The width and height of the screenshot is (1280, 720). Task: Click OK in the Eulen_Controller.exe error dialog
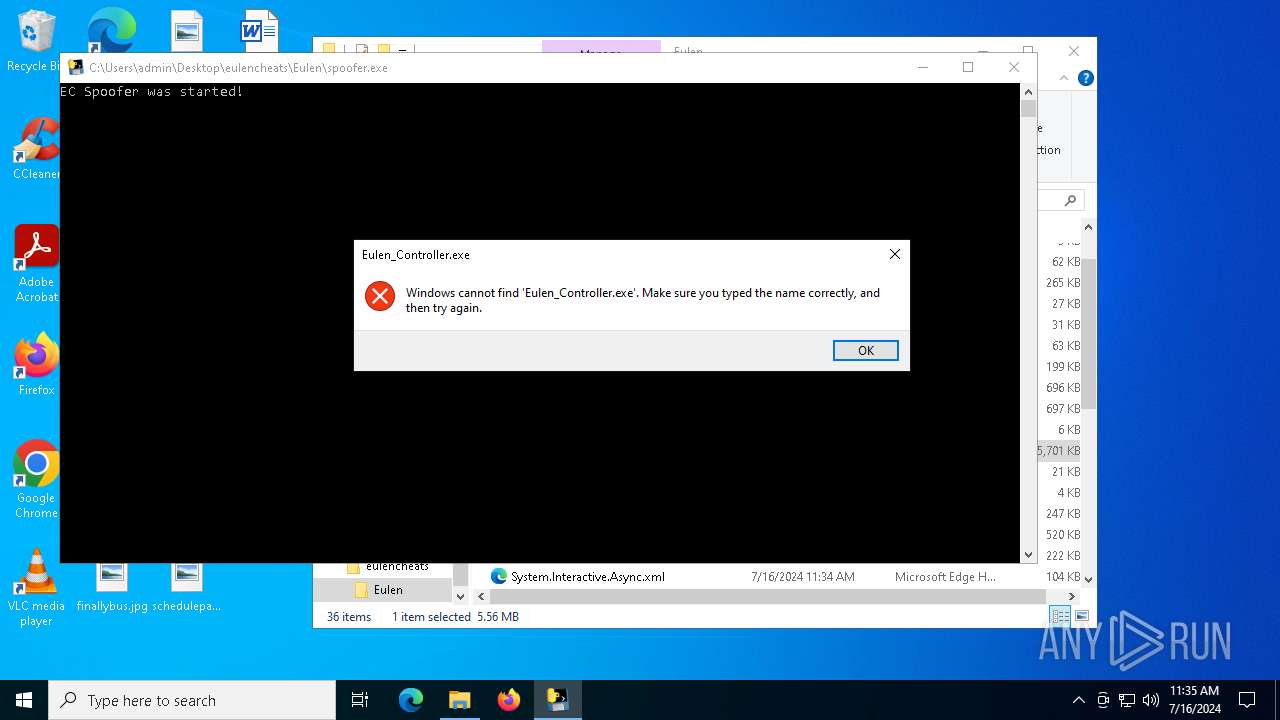[865, 350]
